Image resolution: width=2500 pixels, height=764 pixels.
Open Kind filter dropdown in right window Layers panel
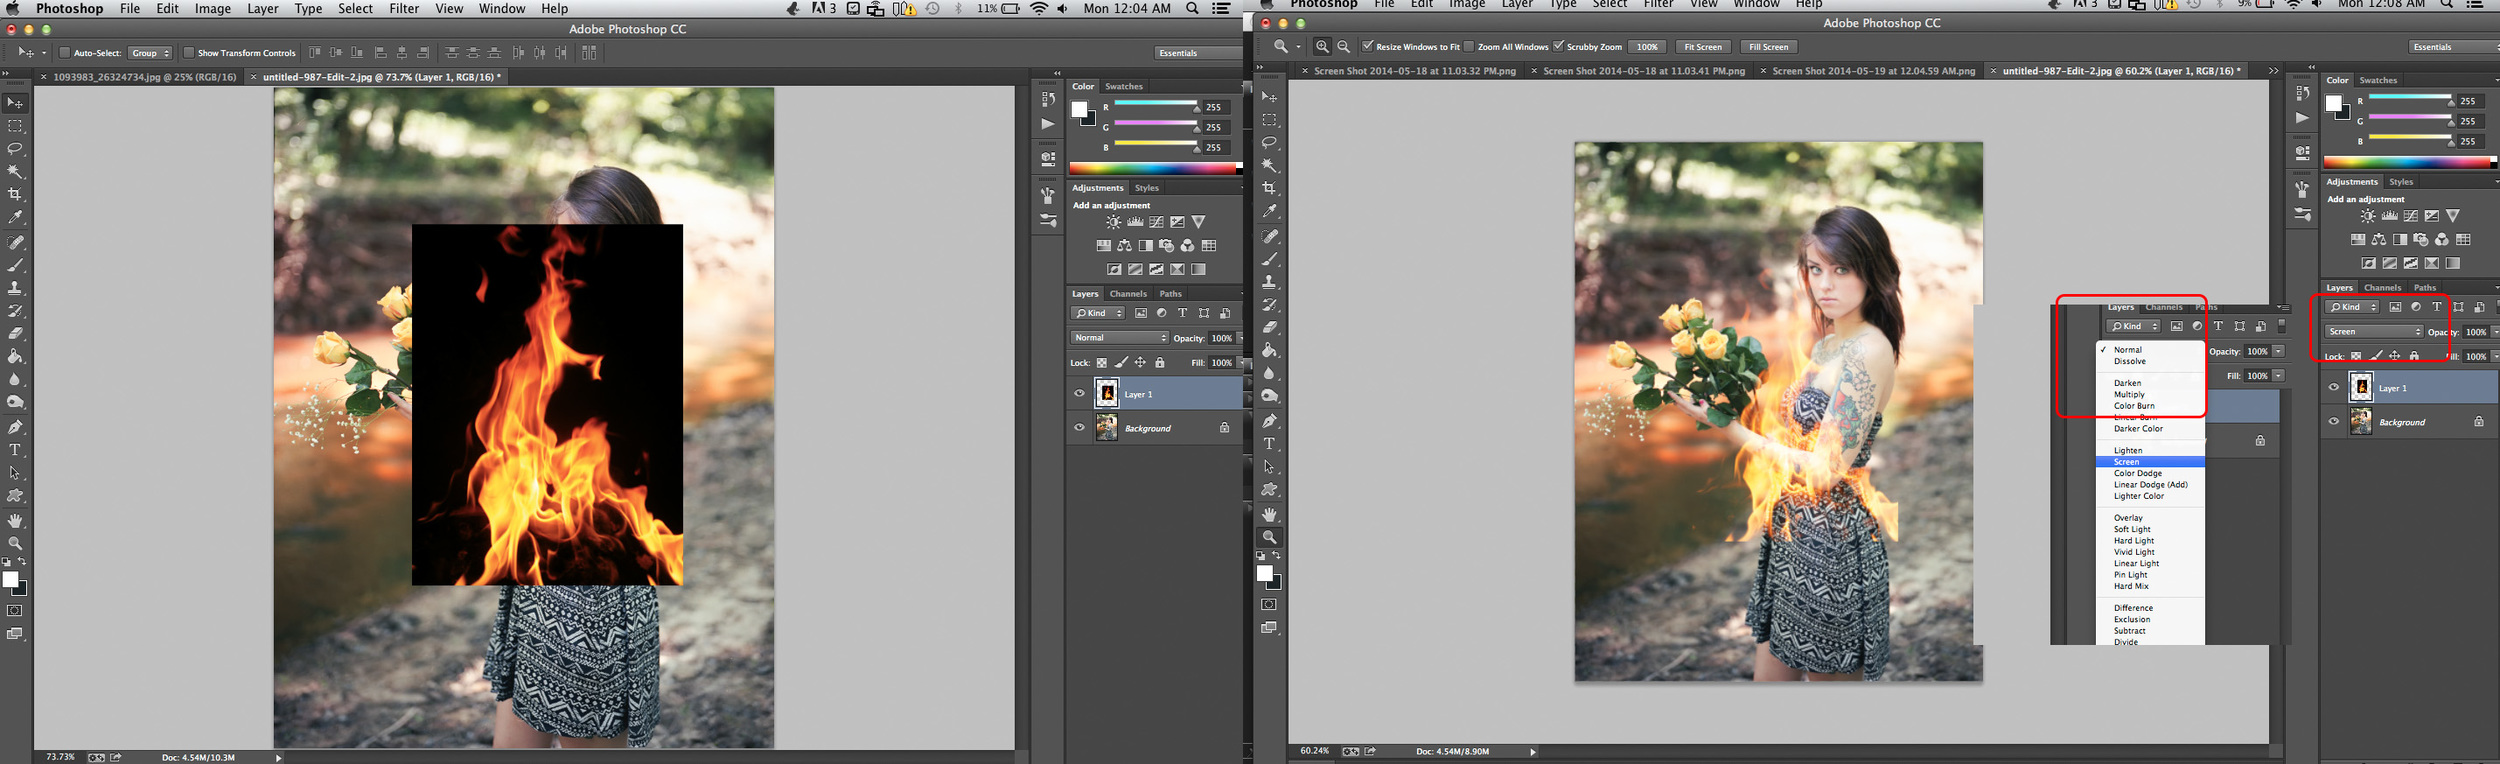(2352, 307)
